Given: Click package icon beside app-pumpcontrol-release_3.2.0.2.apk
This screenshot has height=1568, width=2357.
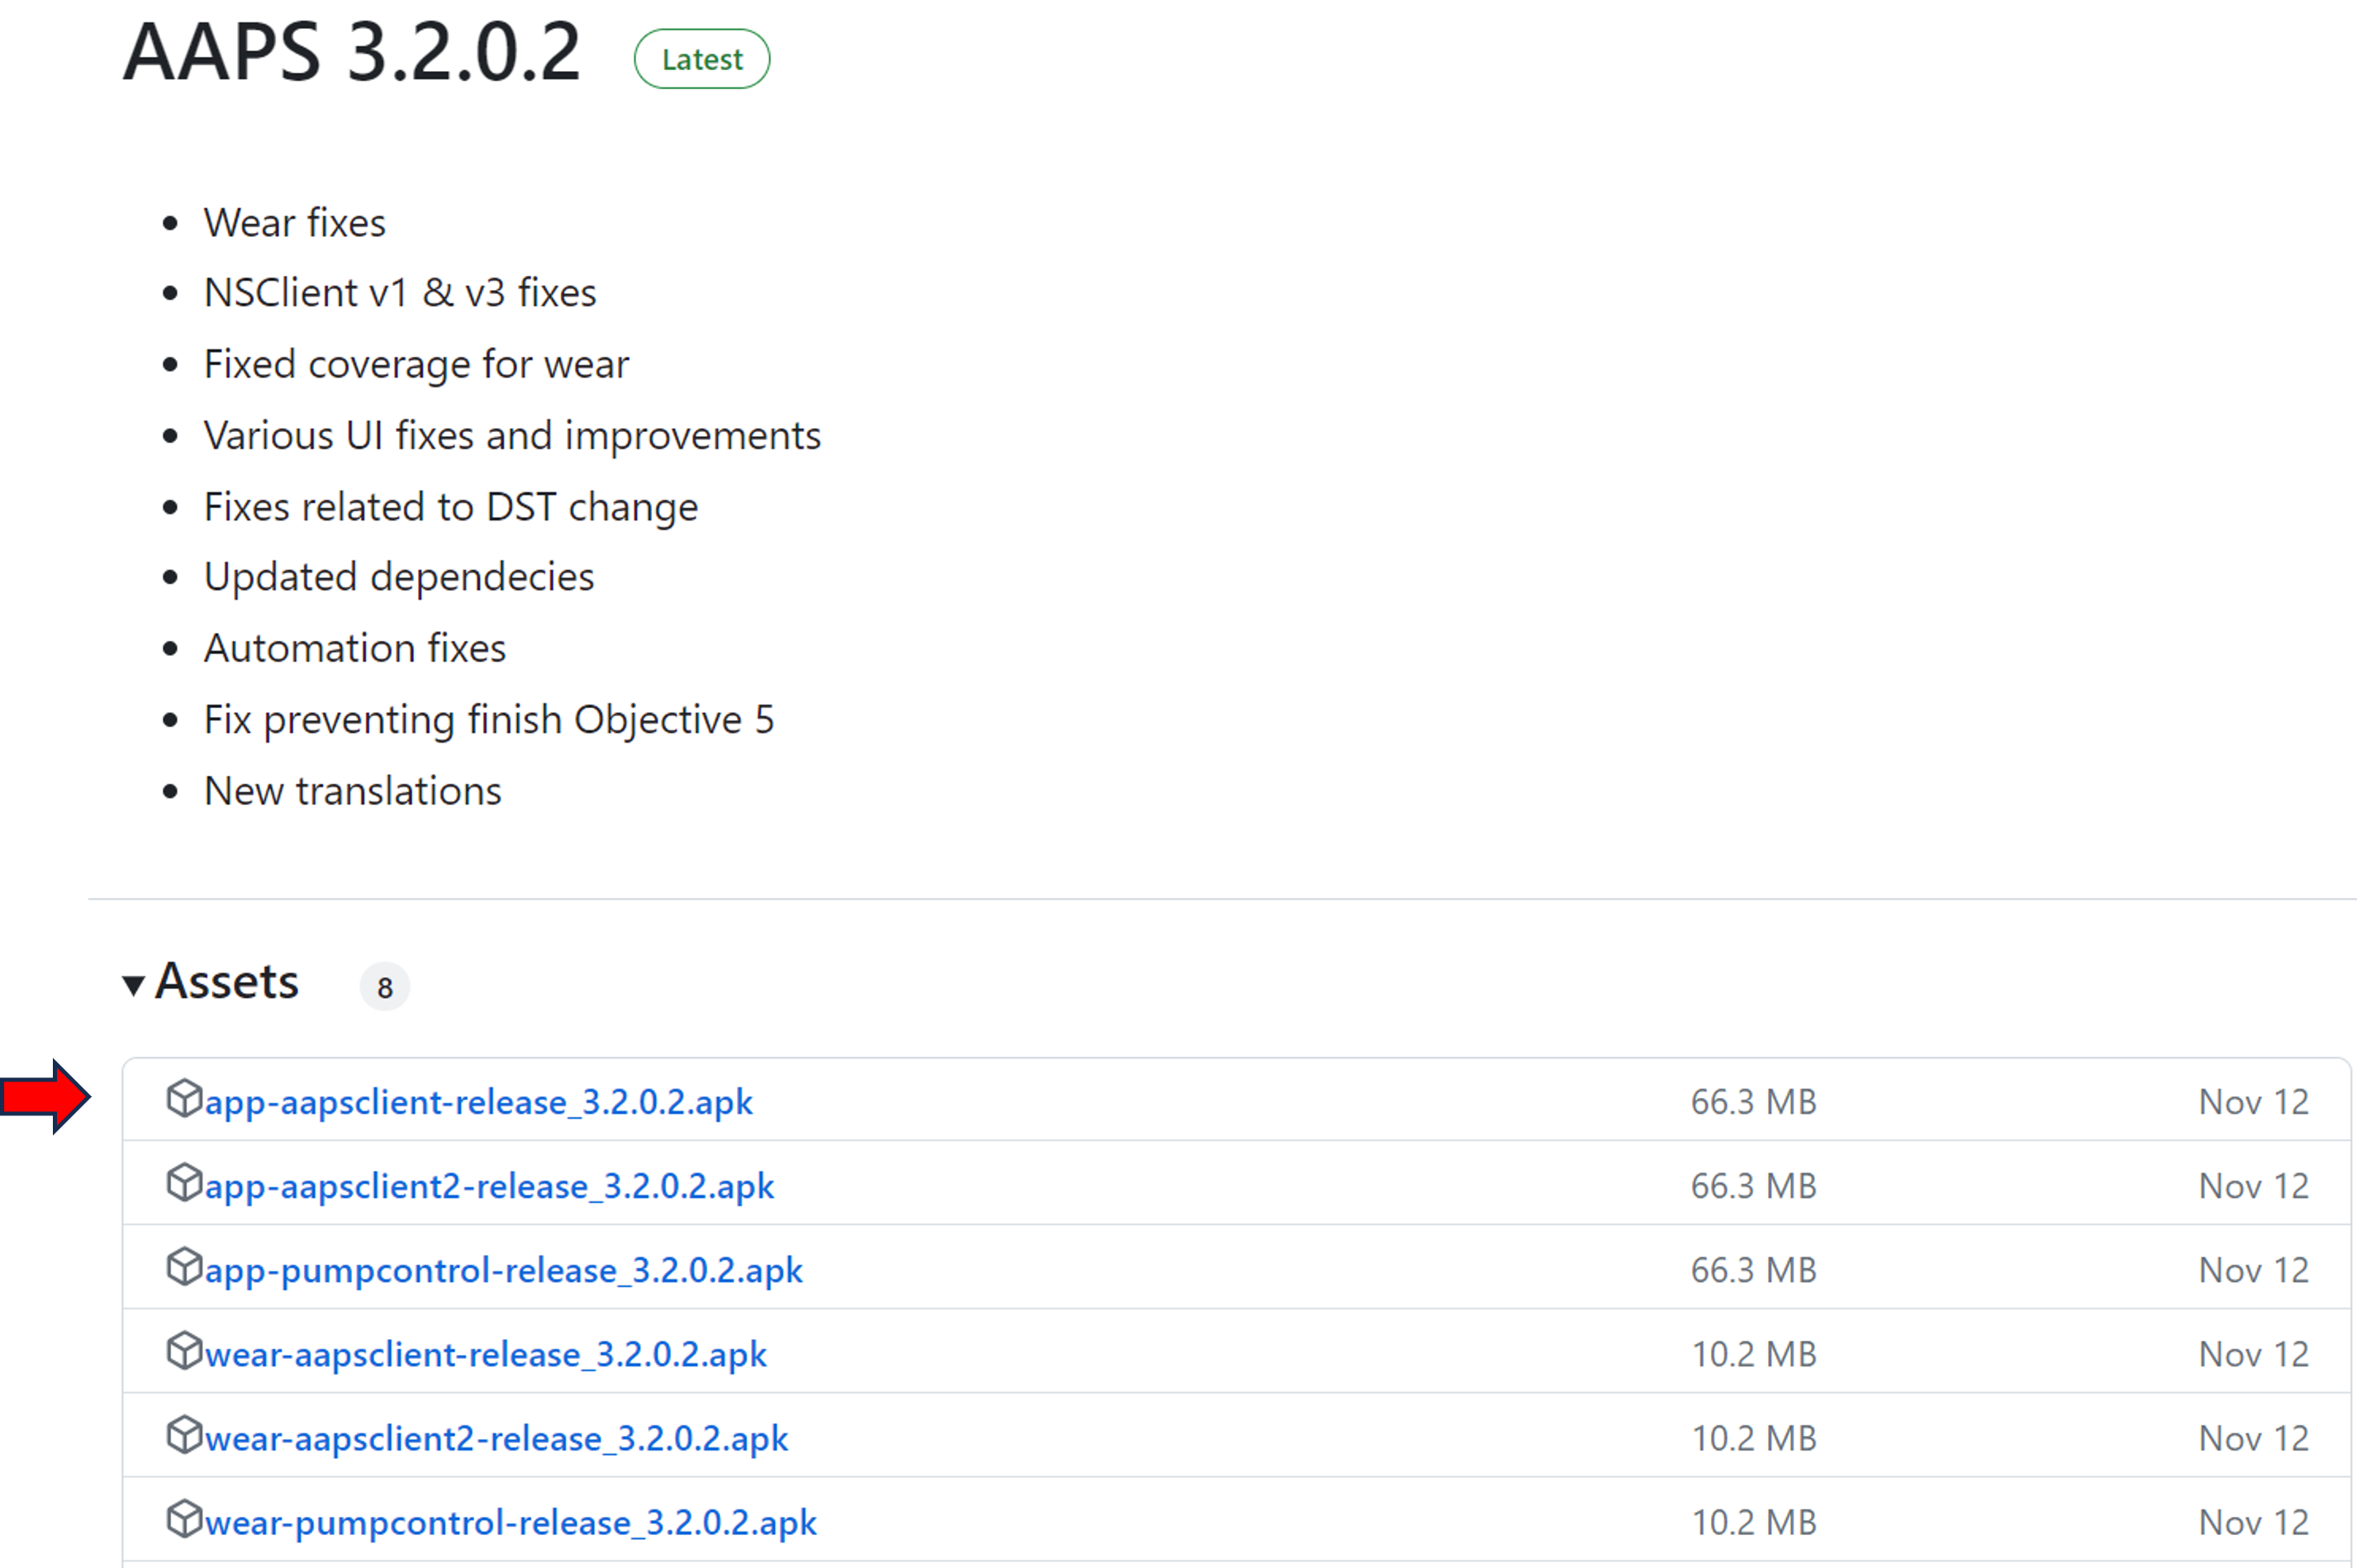Looking at the screenshot, I should click(x=184, y=1266).
